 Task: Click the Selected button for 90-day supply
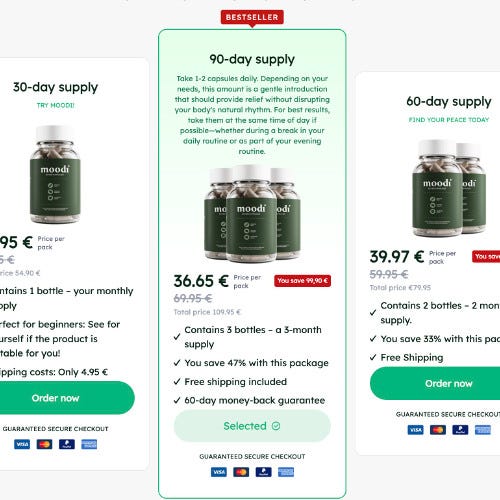point(252,426)
